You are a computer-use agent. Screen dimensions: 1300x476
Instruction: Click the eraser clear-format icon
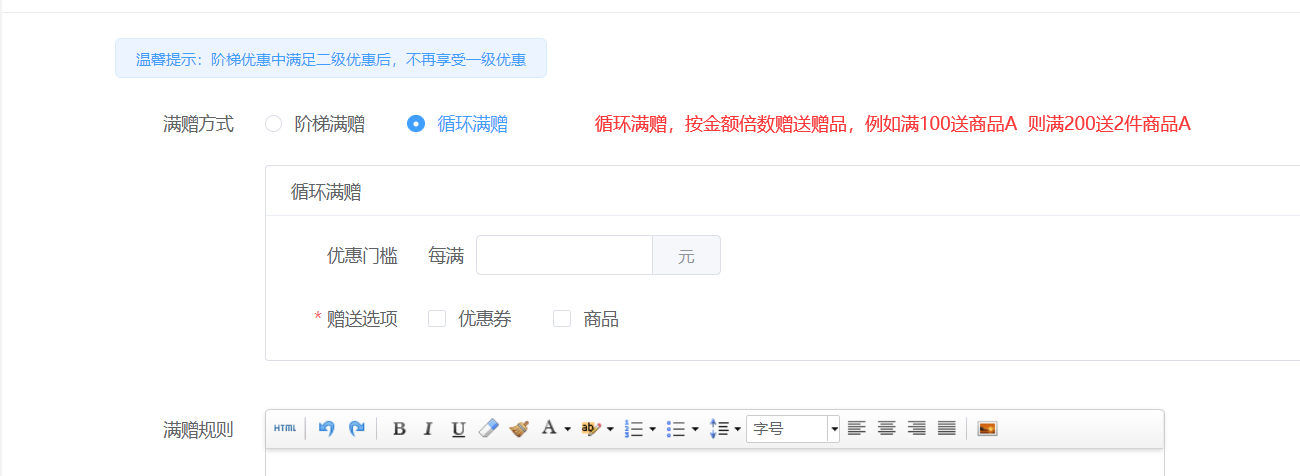[x=488, y=429]
